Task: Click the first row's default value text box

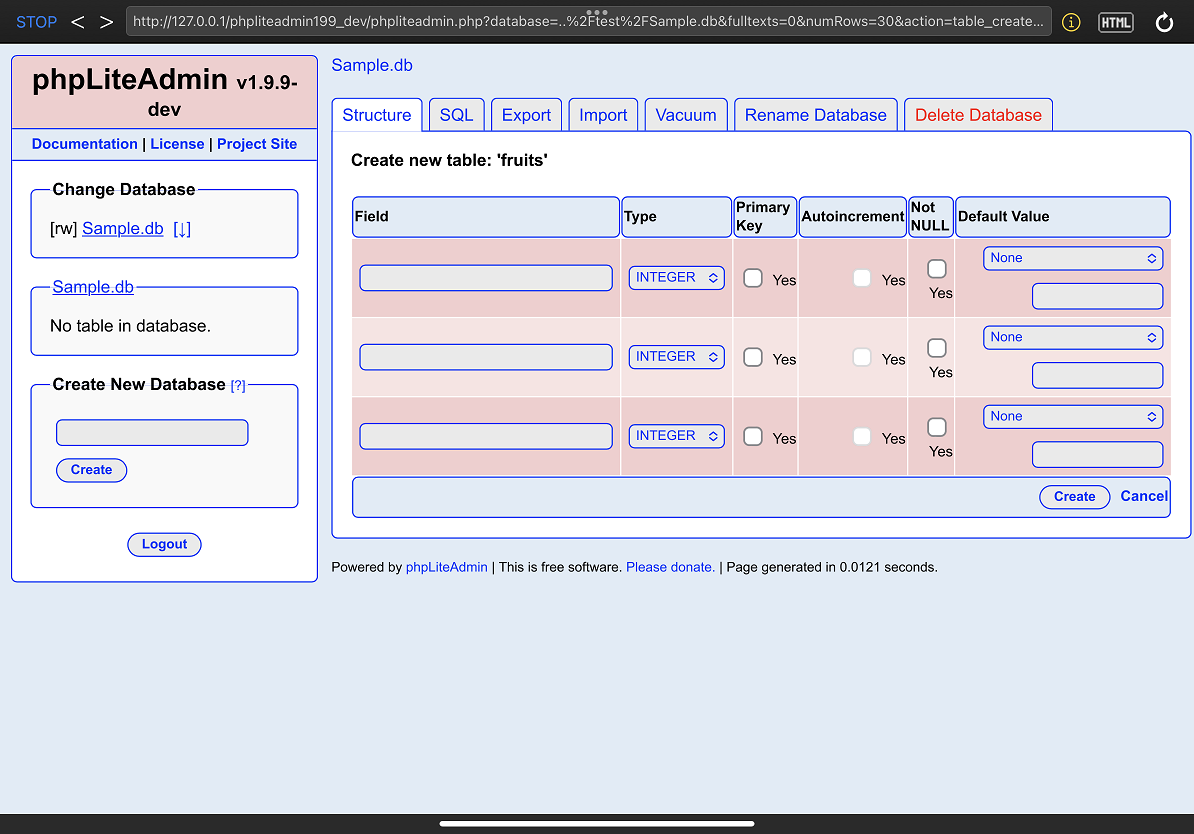Action: (x=1097, y=296)
